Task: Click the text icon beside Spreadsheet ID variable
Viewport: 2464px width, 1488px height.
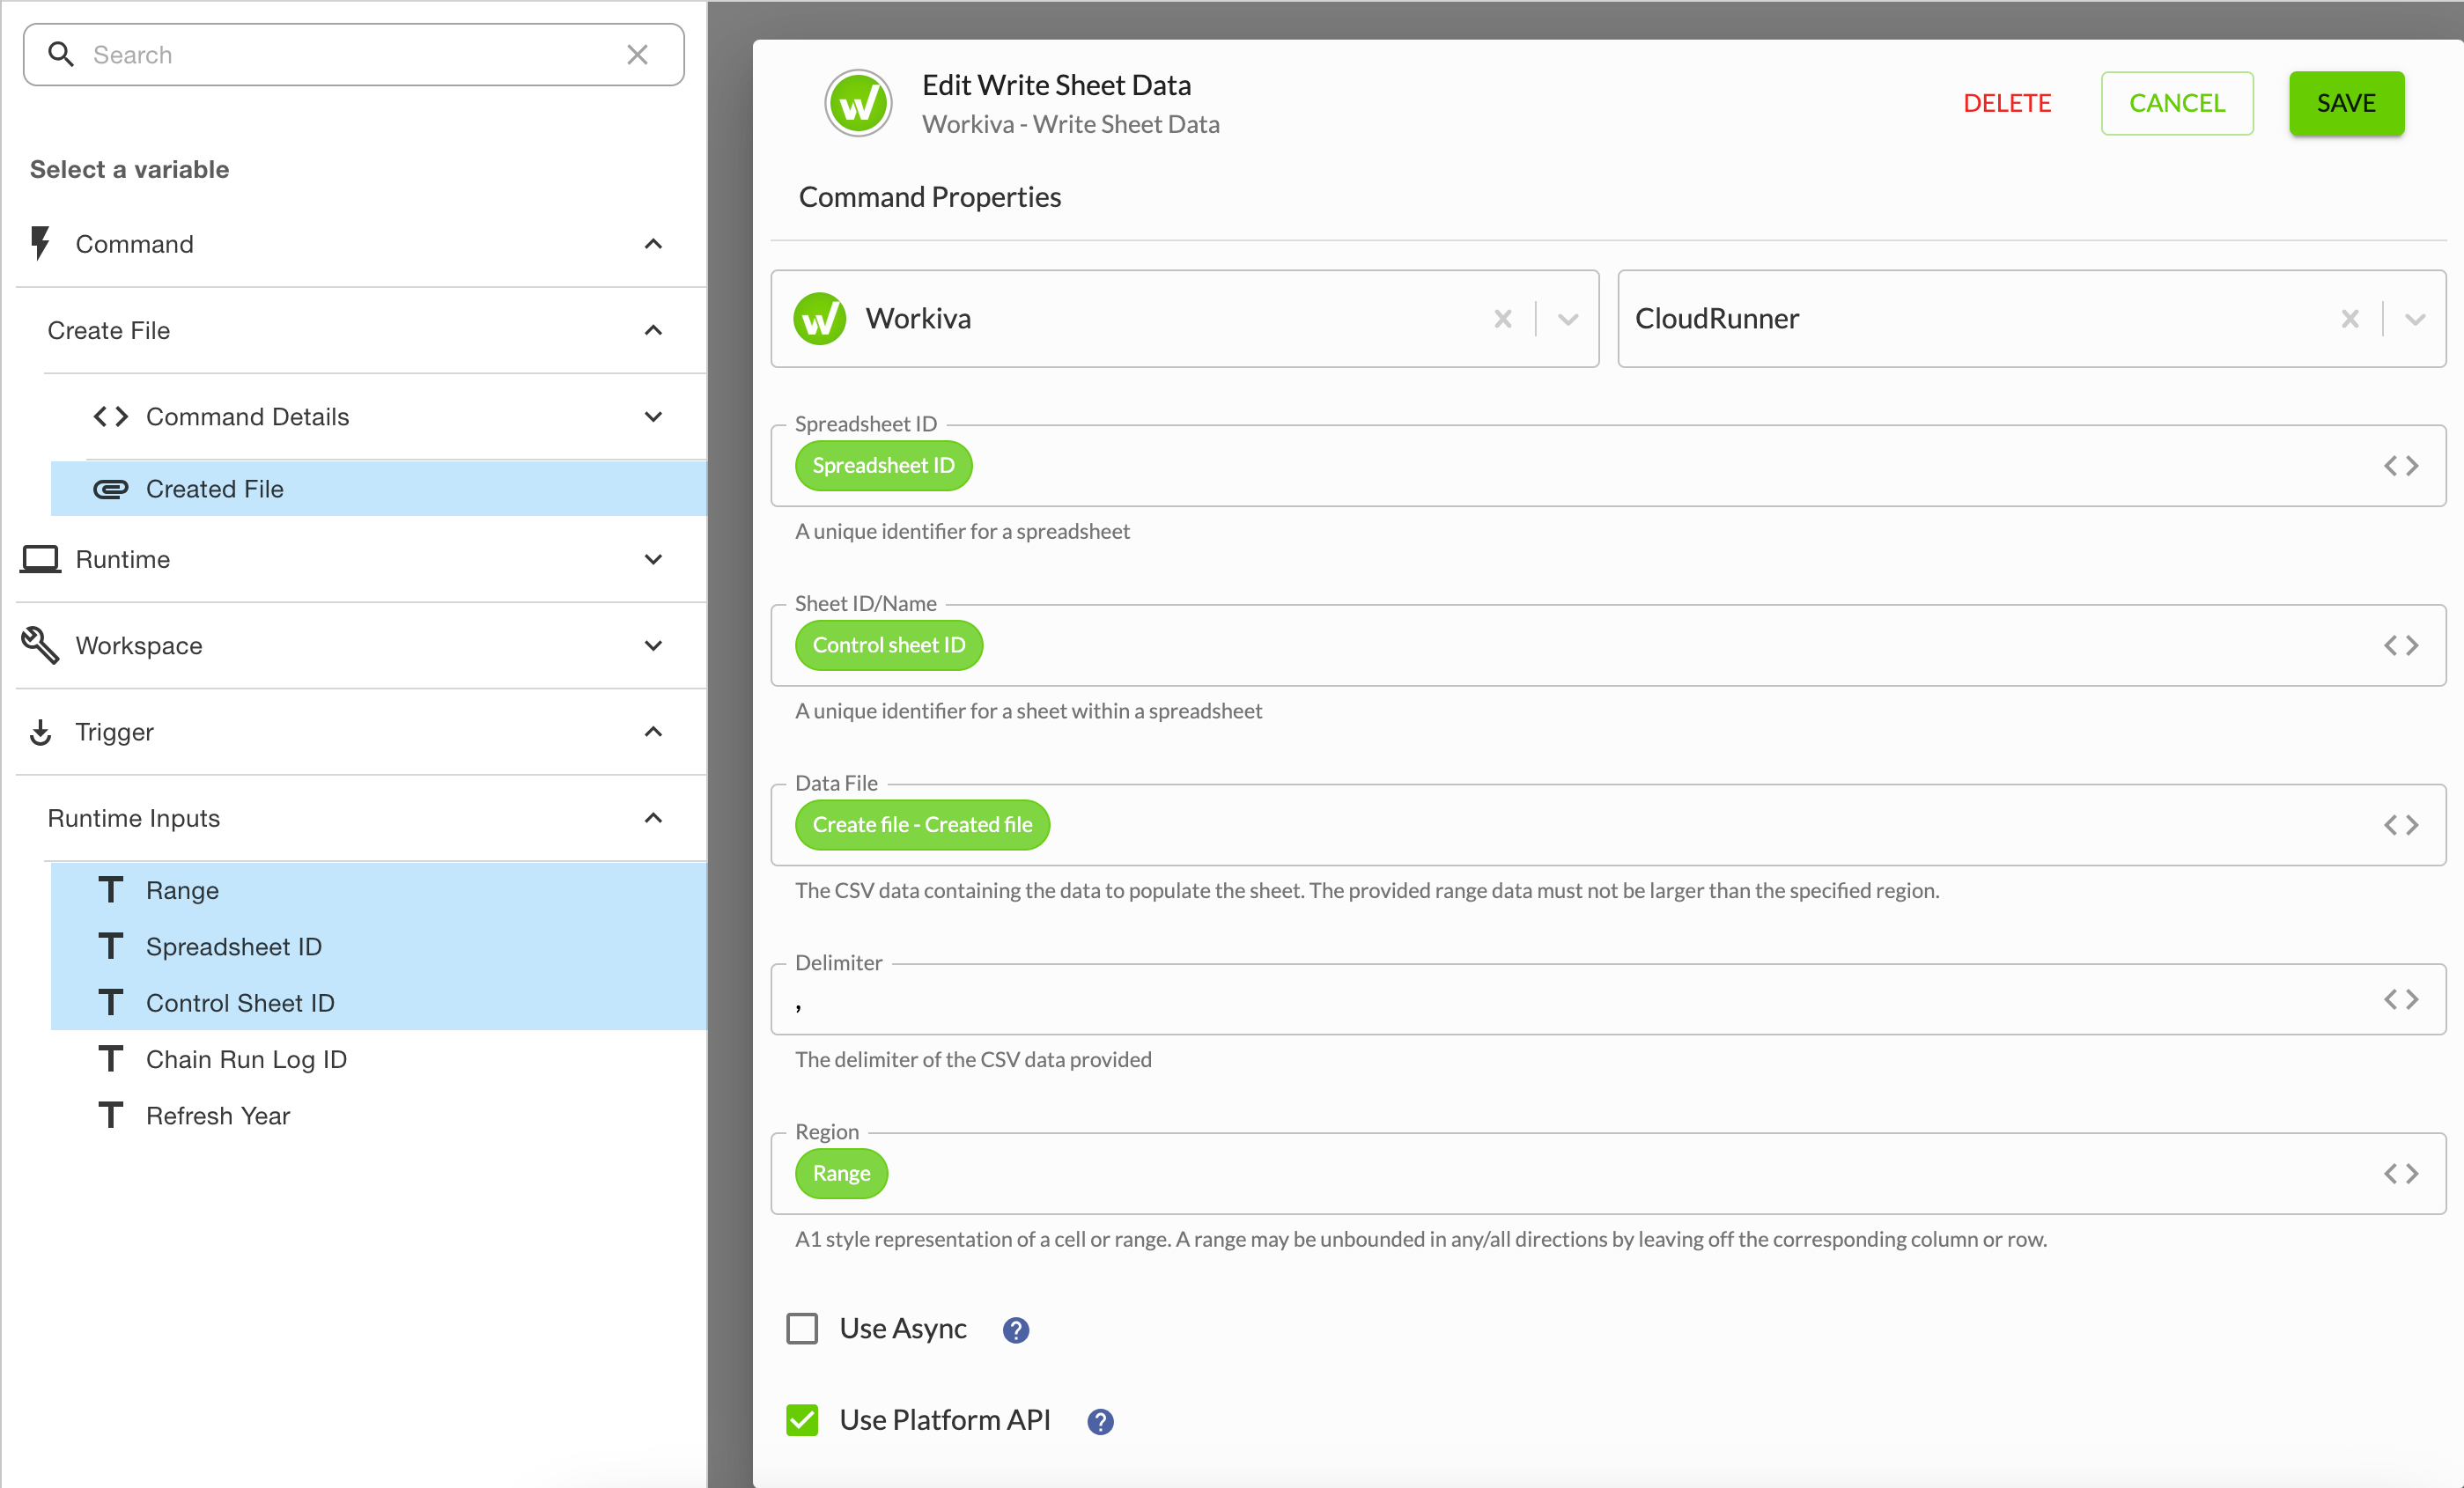Action: (111, 946)
